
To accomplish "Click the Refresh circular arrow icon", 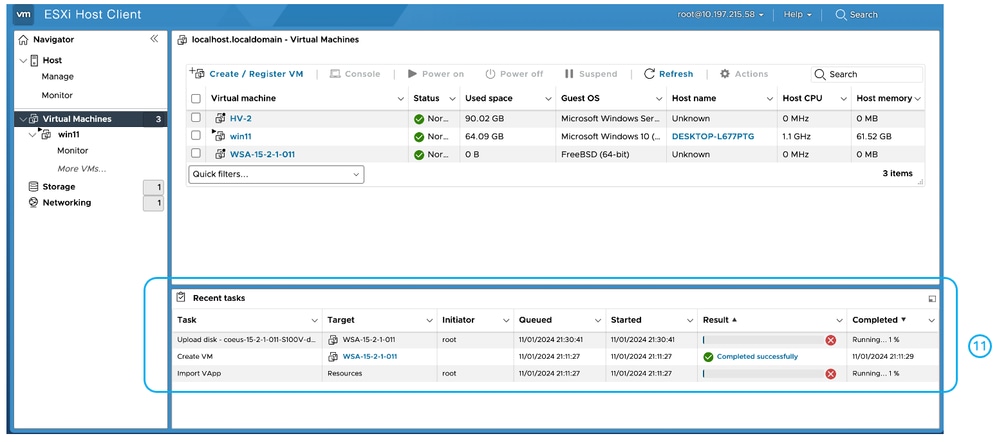I will click(x=649, y=74).
